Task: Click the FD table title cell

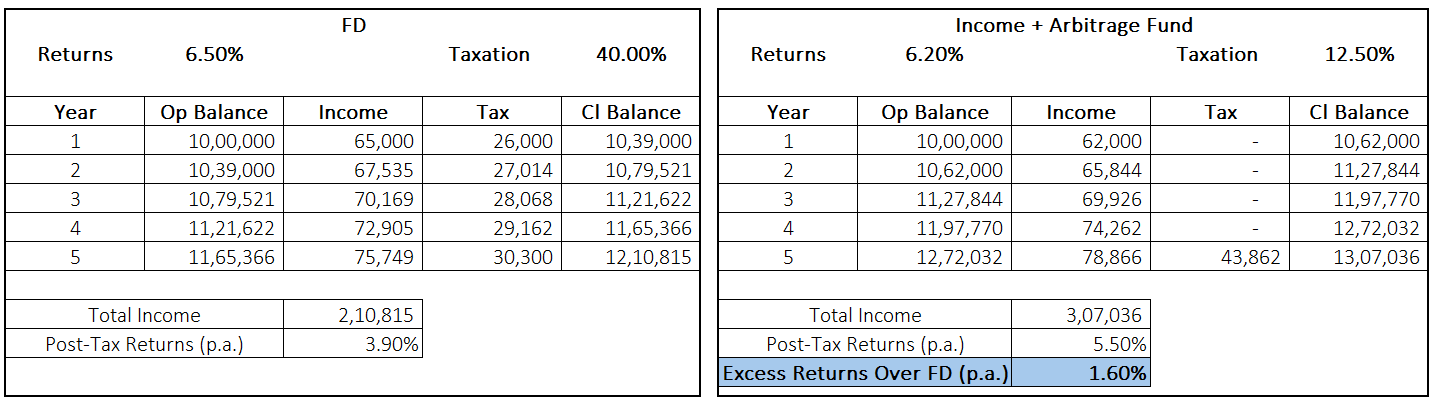Action: (353, 26)
